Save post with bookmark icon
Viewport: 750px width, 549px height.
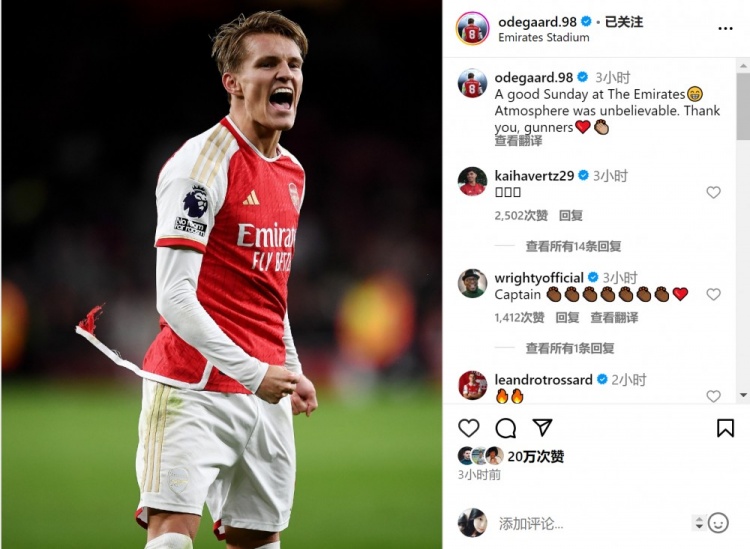(x=725, y=428)
